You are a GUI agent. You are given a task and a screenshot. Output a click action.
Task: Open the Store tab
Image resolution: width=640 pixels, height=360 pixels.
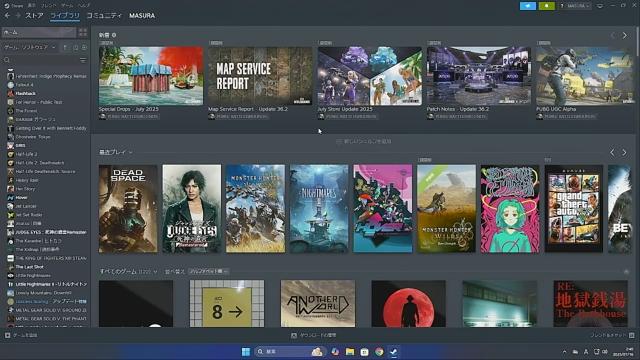point(34,16)
